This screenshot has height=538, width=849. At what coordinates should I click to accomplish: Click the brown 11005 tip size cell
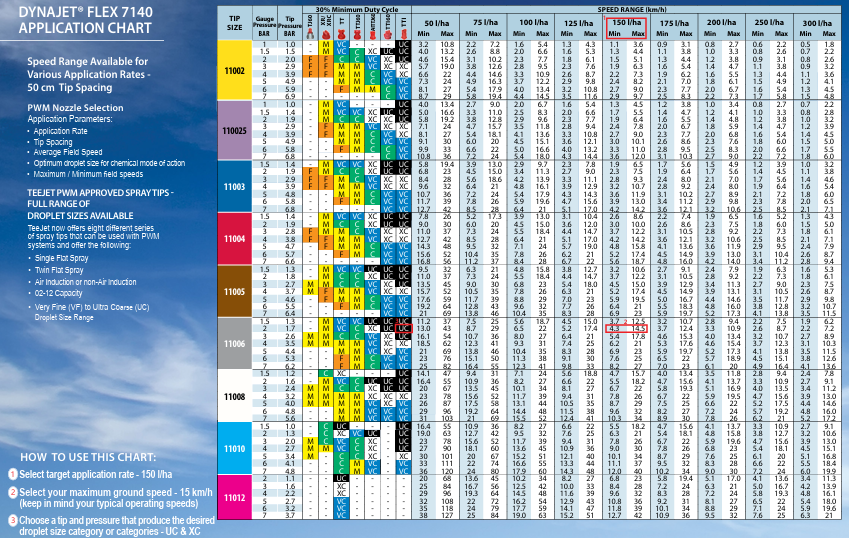coord(234,291)
